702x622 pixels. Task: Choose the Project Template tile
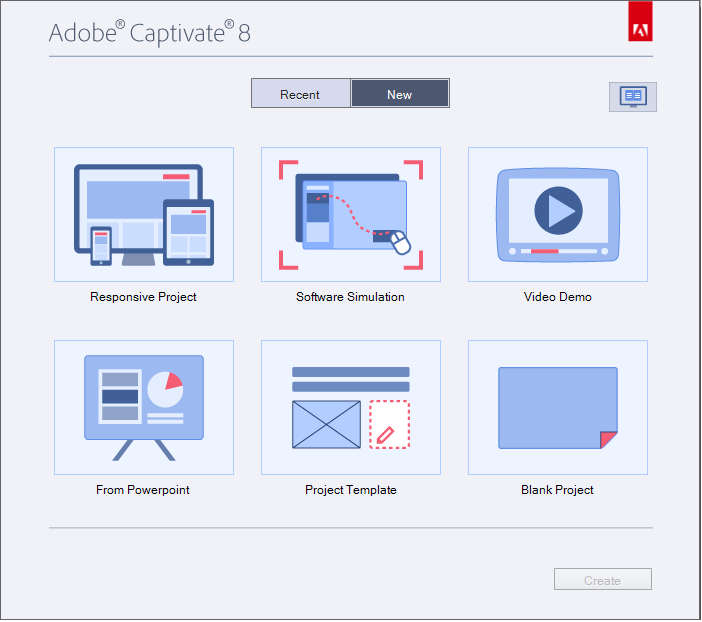coord(351,408)
